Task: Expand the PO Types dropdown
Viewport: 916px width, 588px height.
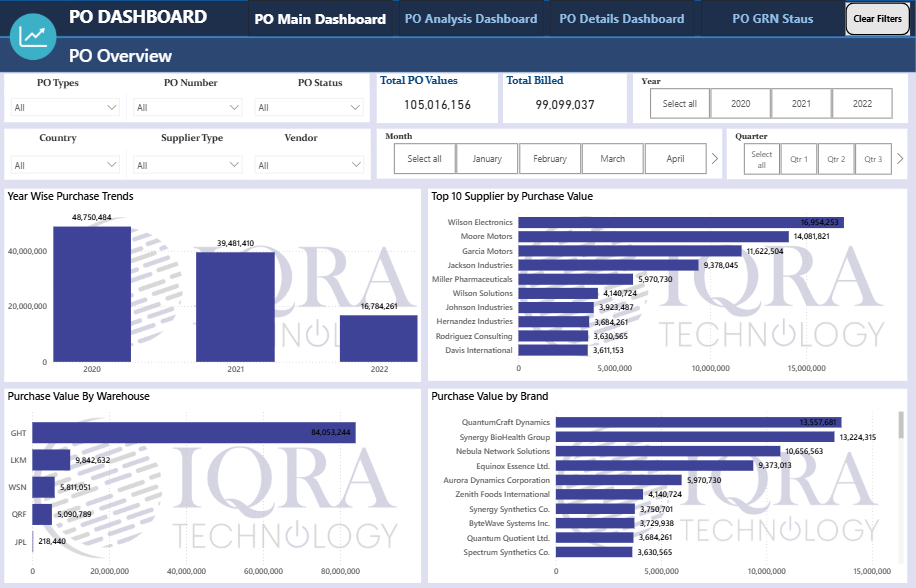Action: coord(65,107)
